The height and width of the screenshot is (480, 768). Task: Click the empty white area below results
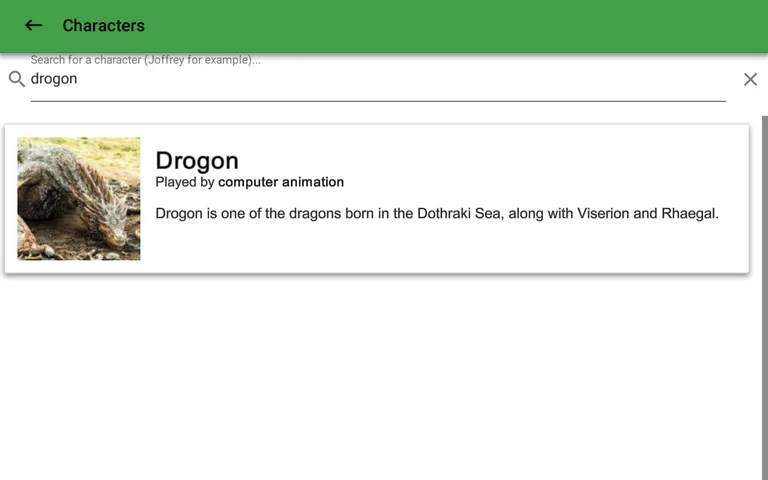tap(380, 380)
